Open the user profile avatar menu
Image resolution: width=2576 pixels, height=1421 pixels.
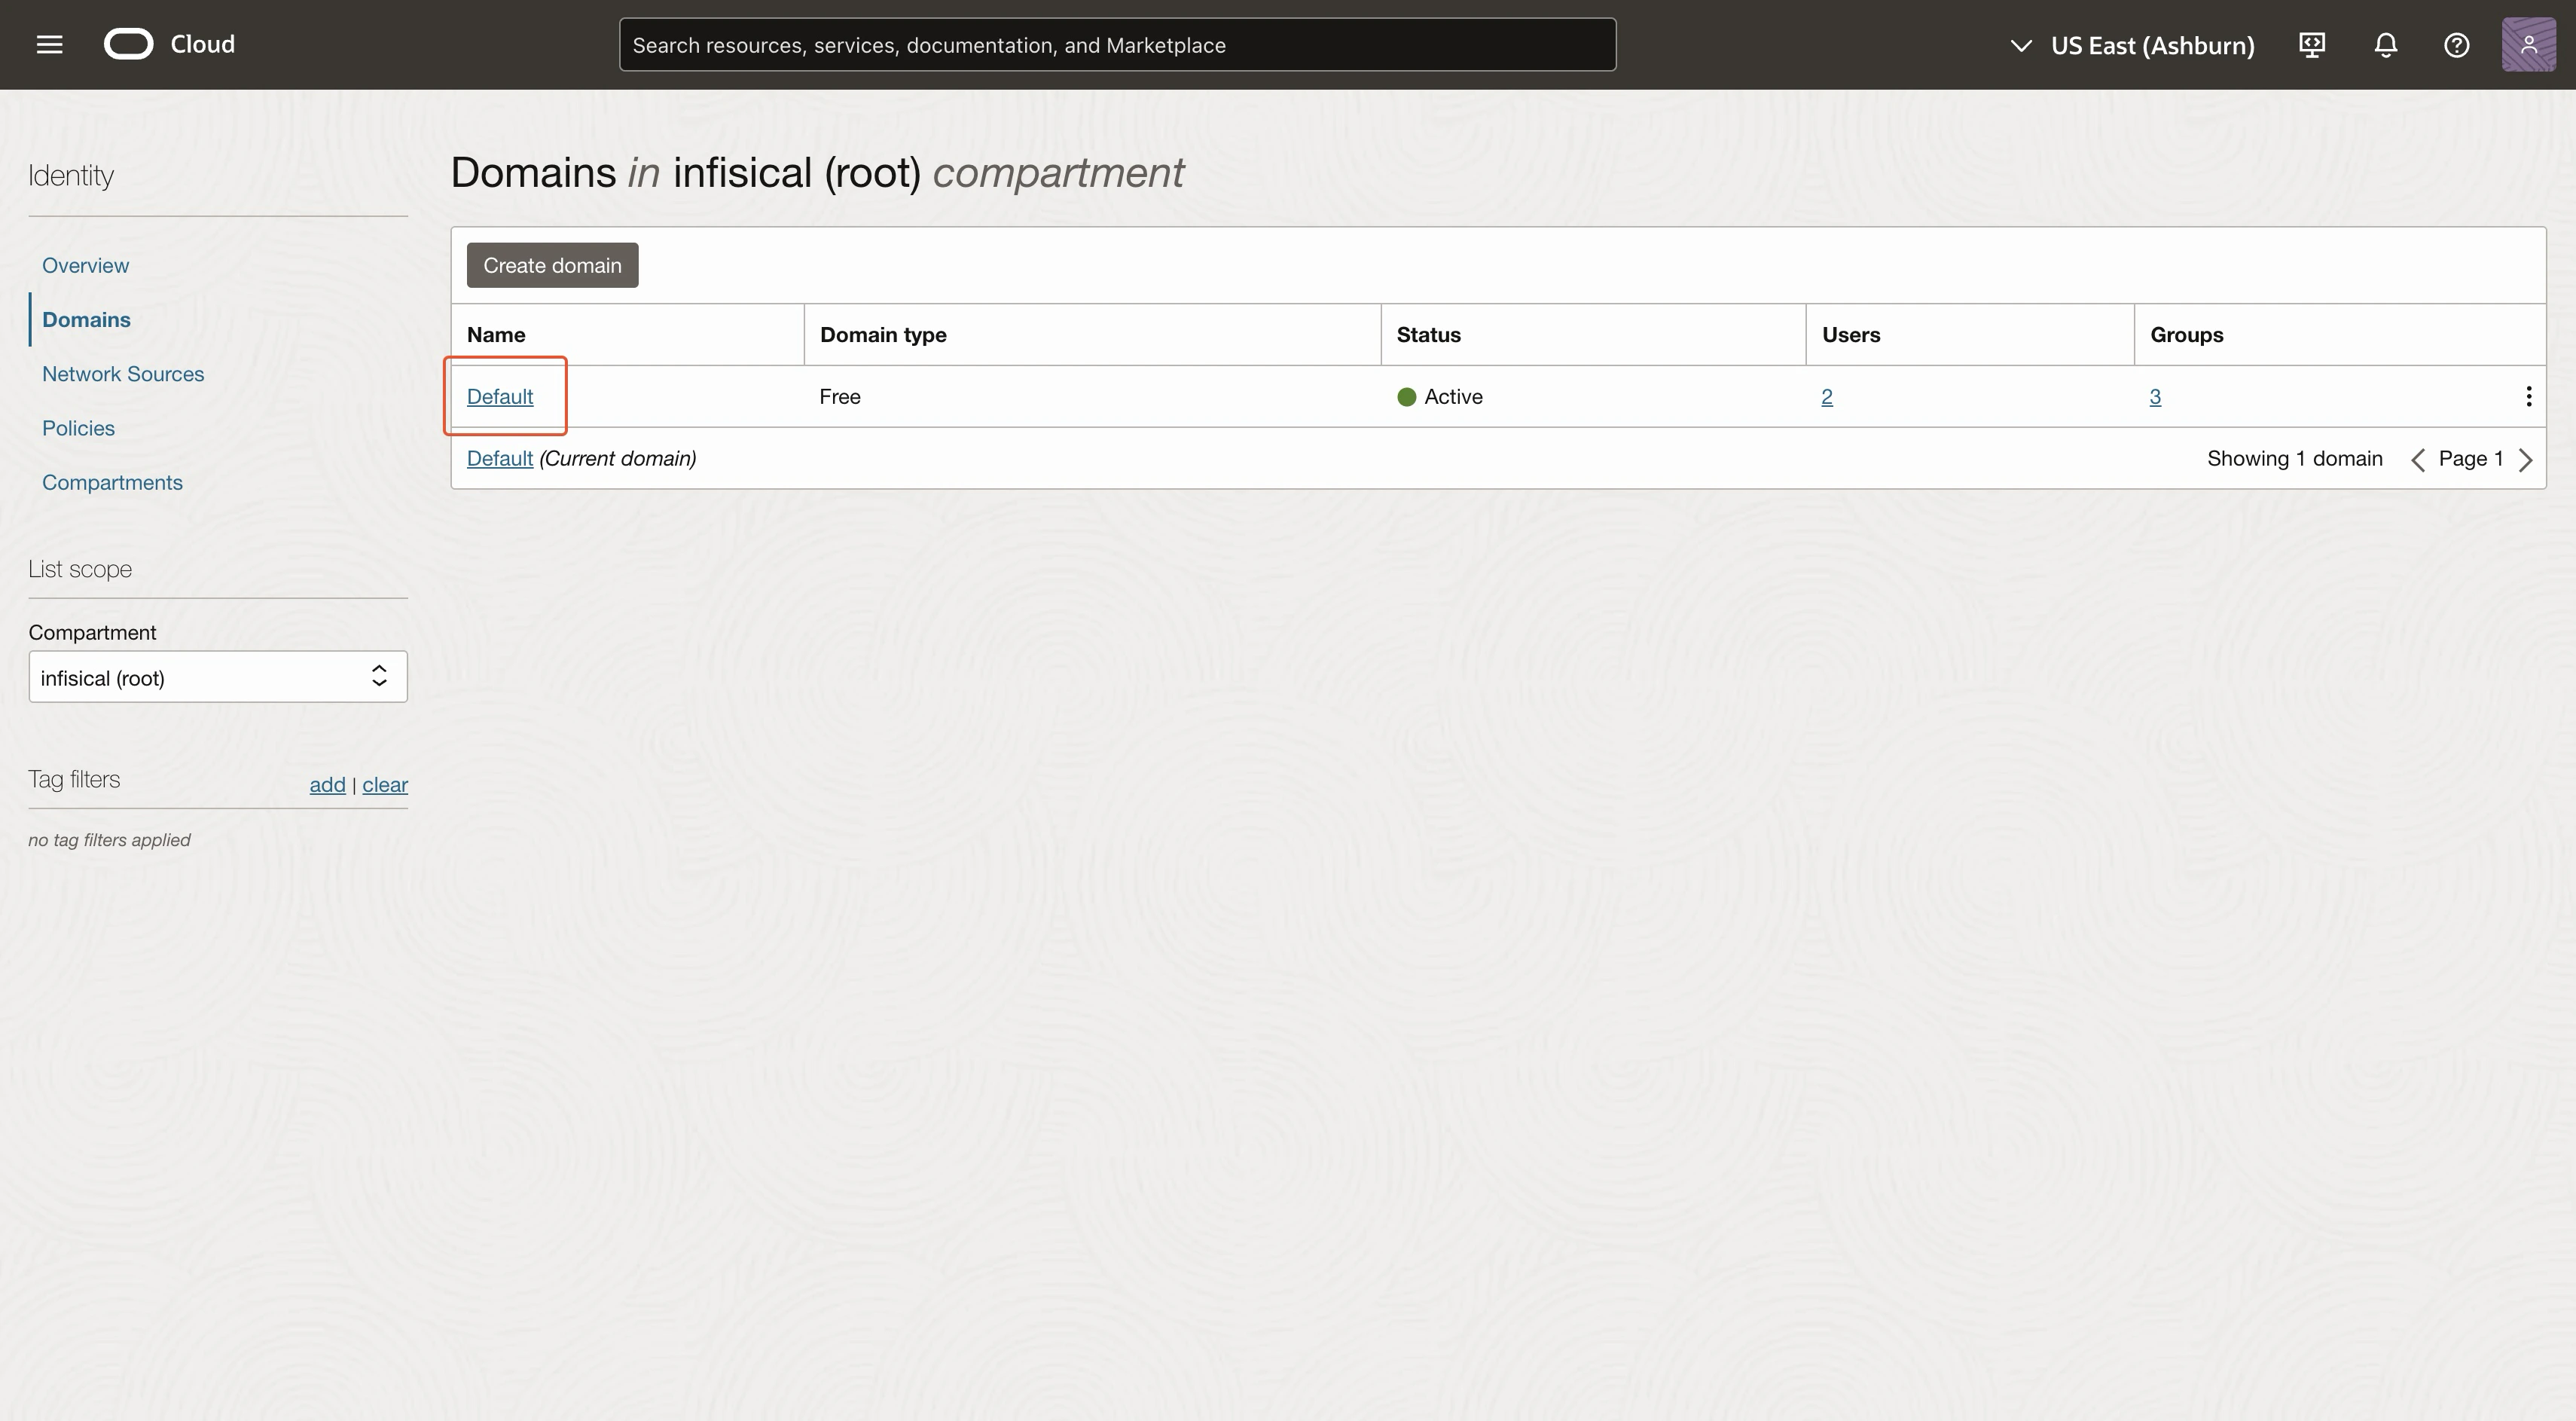point(2529,45)
